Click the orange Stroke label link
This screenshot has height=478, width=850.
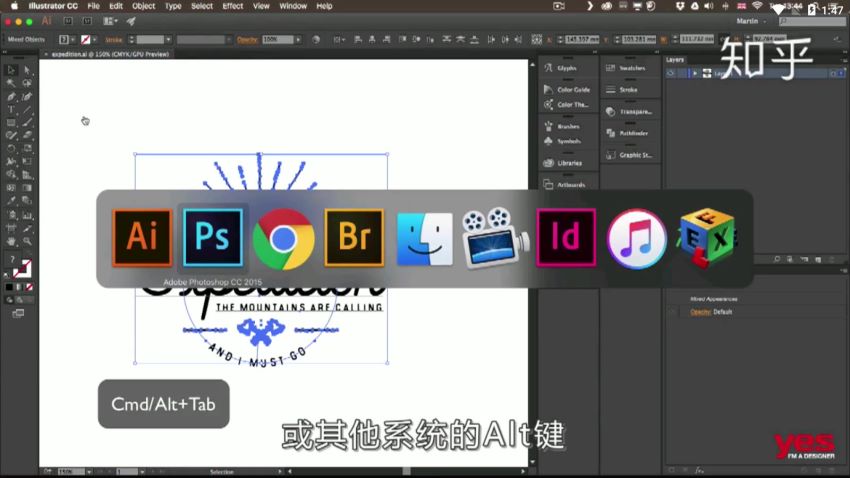113,40
